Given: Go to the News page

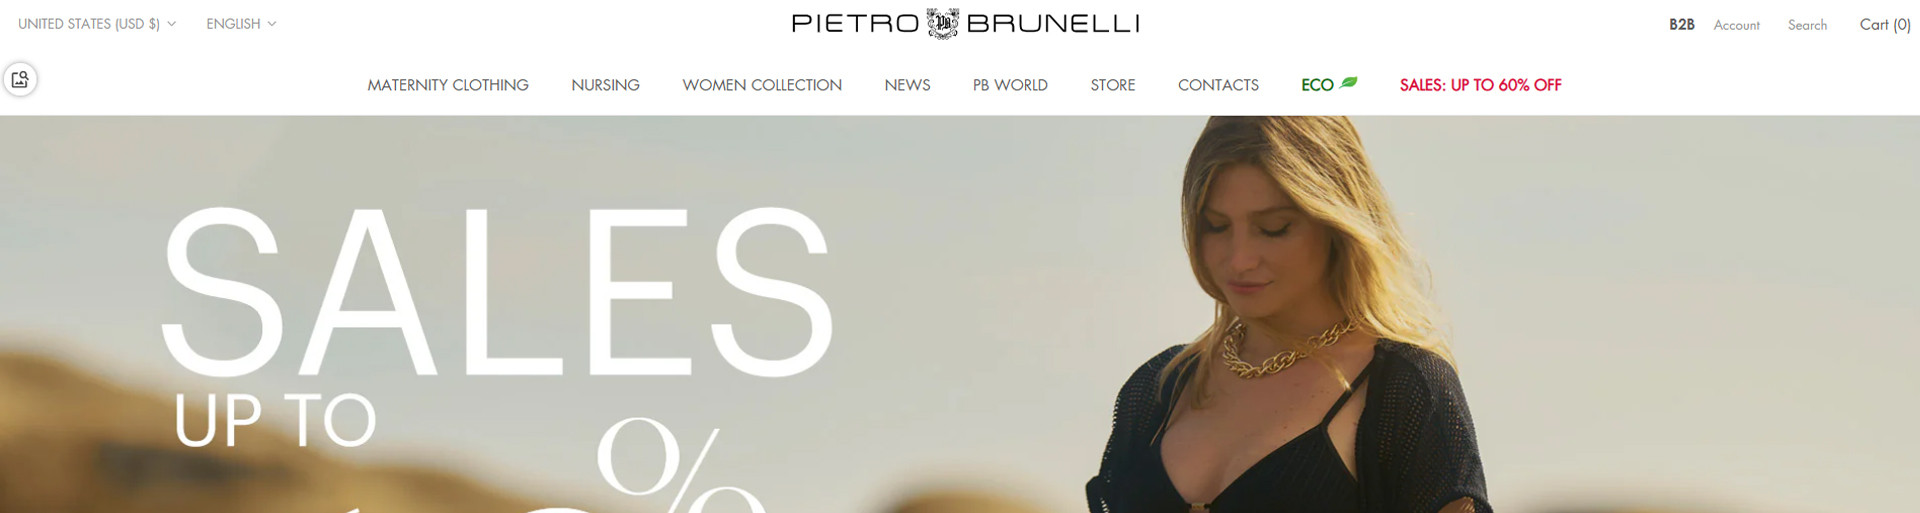Looking at the screenshot, I should (x=907, y=85).
